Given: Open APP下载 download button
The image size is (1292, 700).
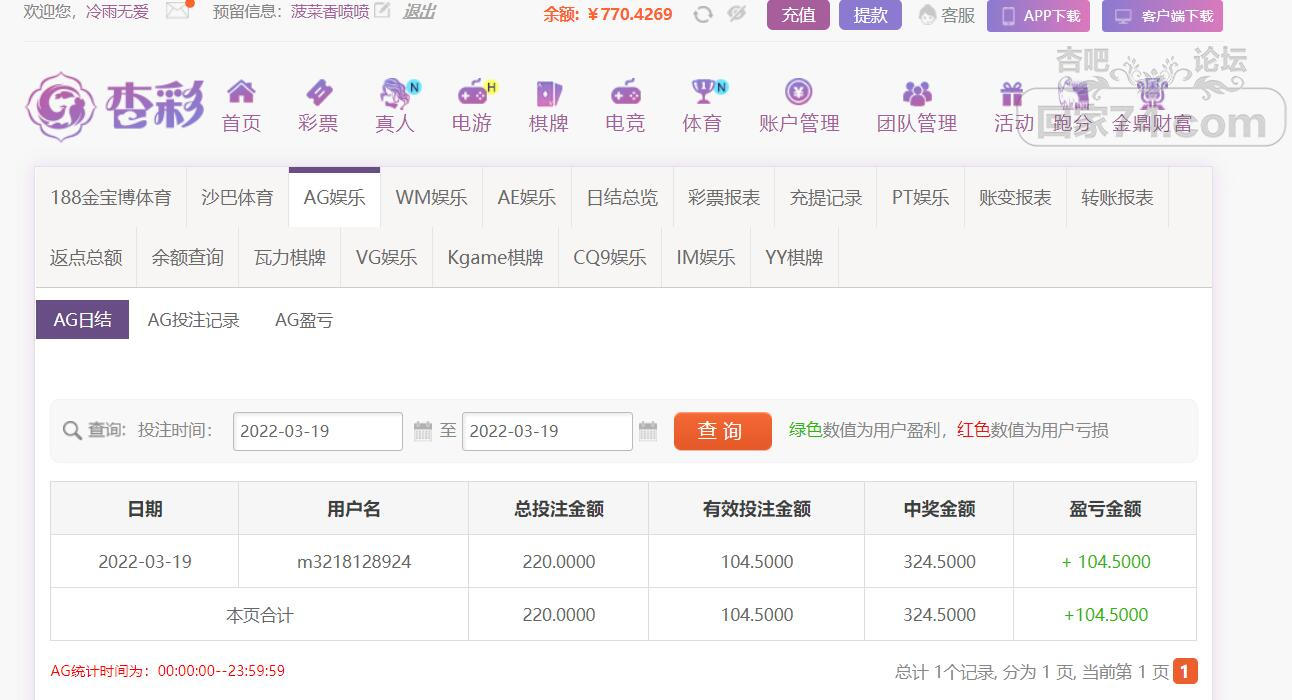Looking at the screenshot, I should (x=1038, y=16).
